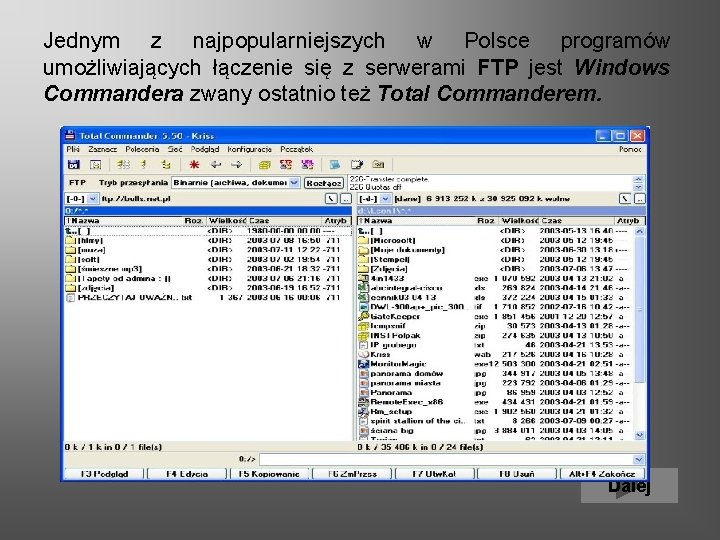Click the folder icon of [soft]
The image size is (720, 540).
click(70, 259)
